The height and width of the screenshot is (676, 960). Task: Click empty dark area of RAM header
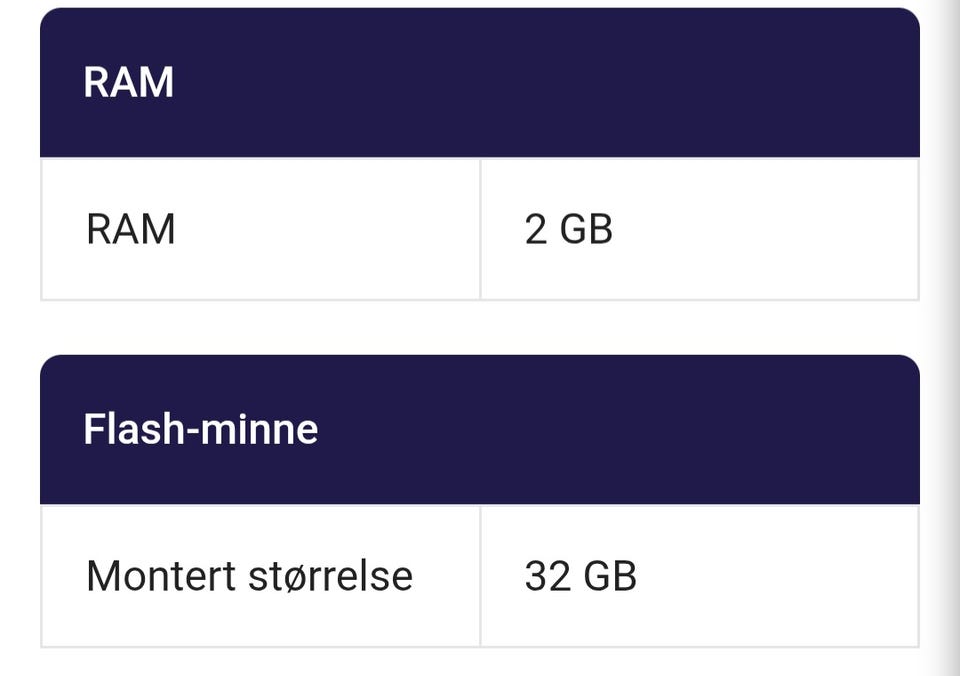tap(600, 83)
